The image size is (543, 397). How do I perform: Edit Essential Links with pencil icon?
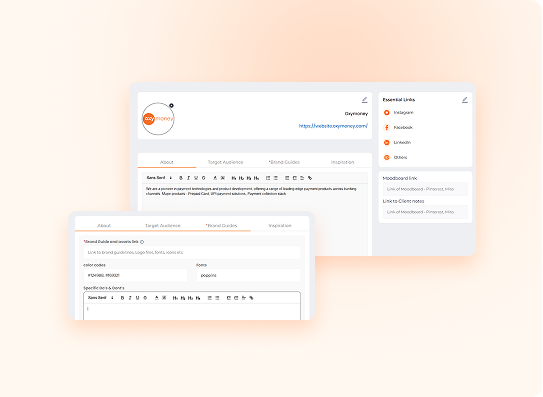pos(465,100)
